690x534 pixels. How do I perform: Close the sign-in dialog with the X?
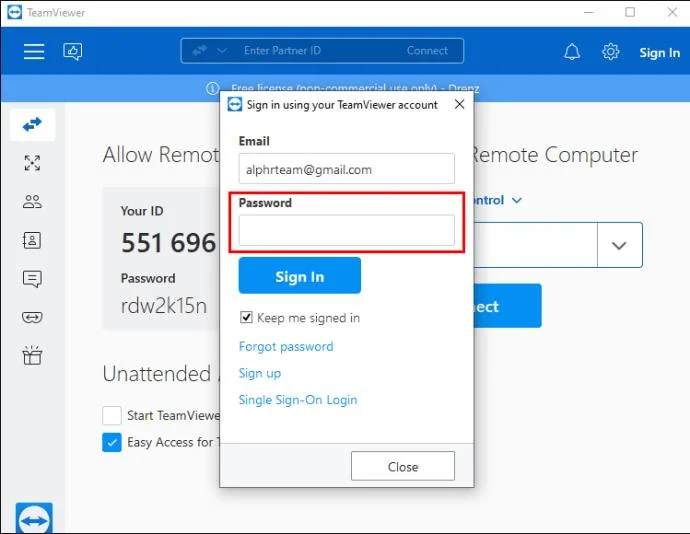click(459, 104)
